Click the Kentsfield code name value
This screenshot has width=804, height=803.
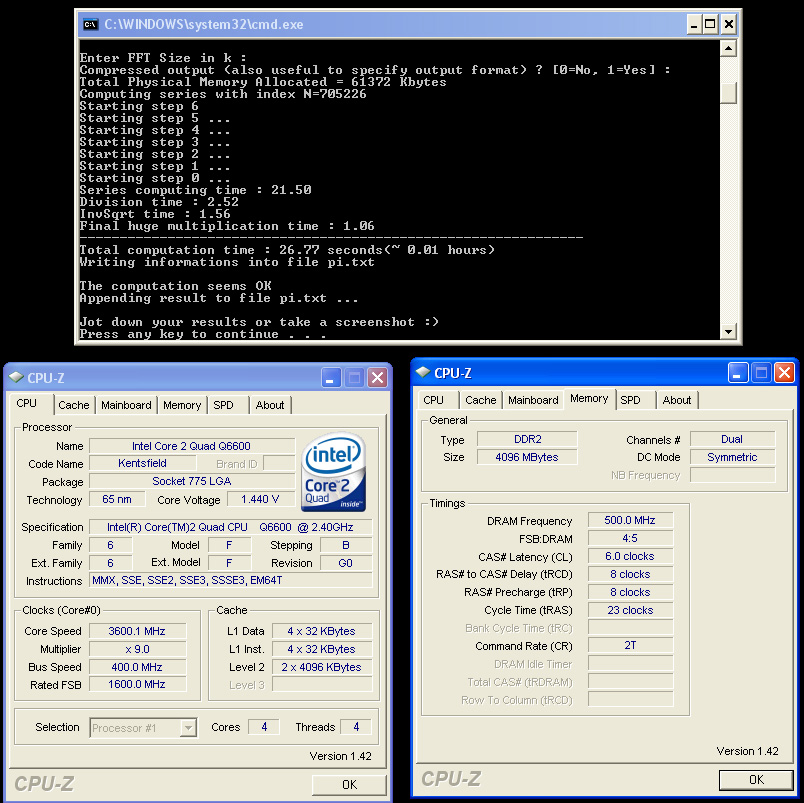pyautogui.click(x=143, y=463)
